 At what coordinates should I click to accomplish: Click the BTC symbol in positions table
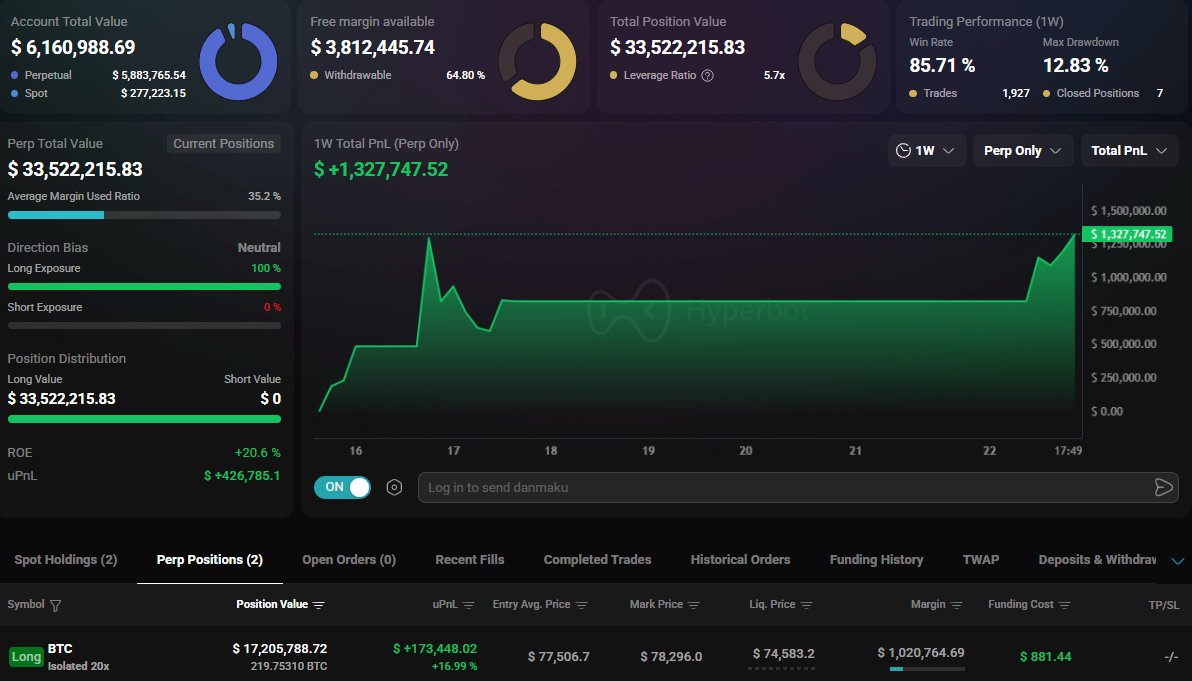click(60, 648)
